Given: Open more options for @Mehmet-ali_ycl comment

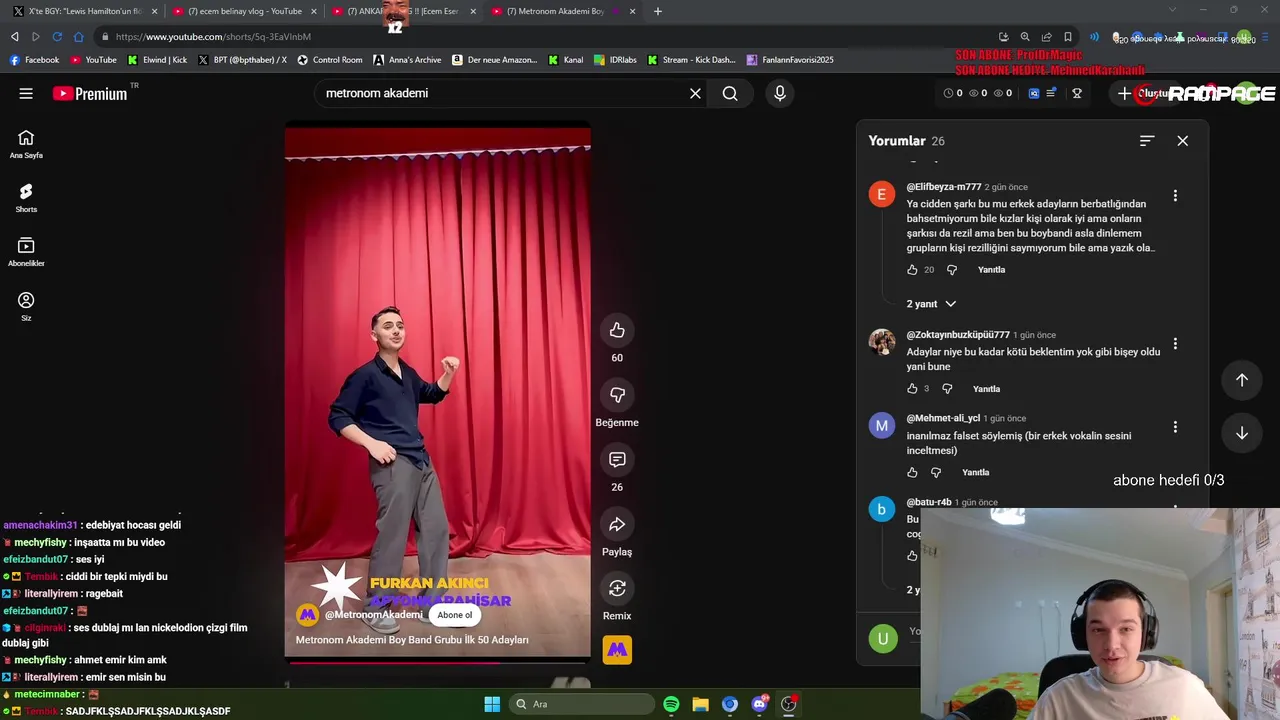Looking at the screenshot, I should (1175, 427).
